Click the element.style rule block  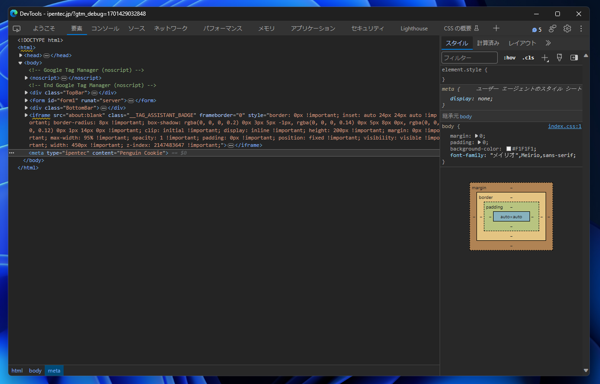(511, 74)
